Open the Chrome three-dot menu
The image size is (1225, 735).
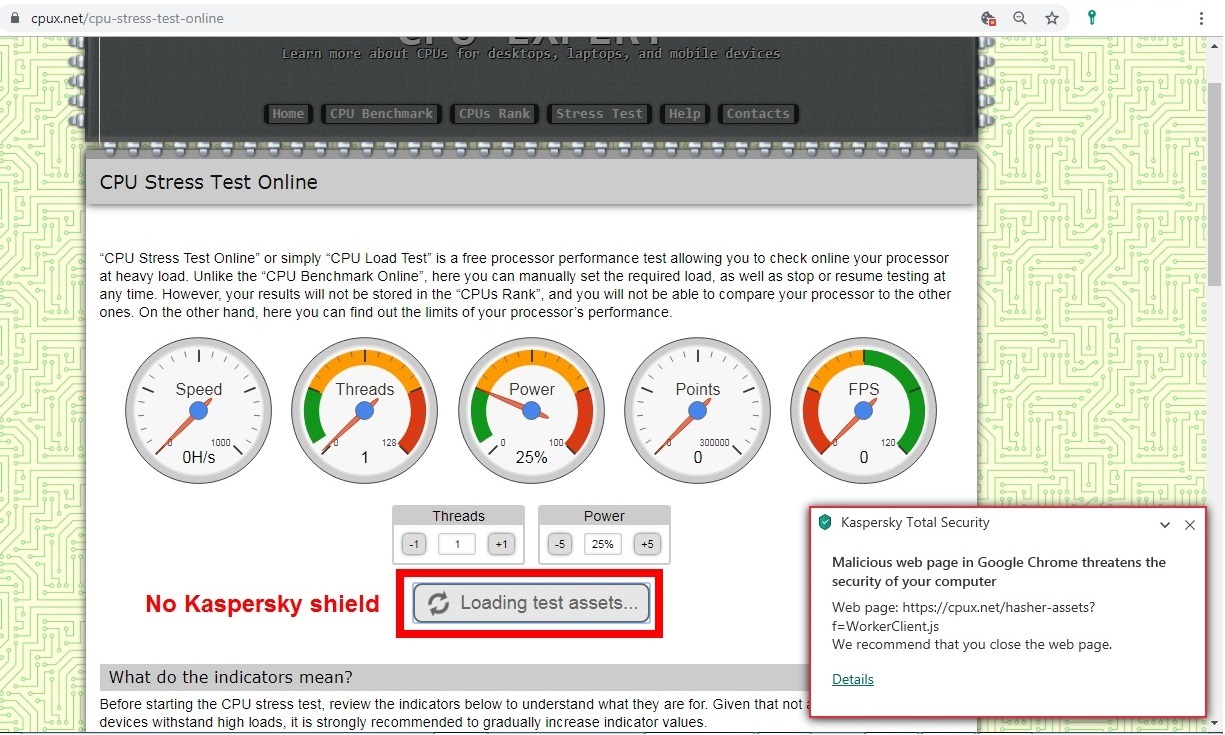pos(1201,18)
